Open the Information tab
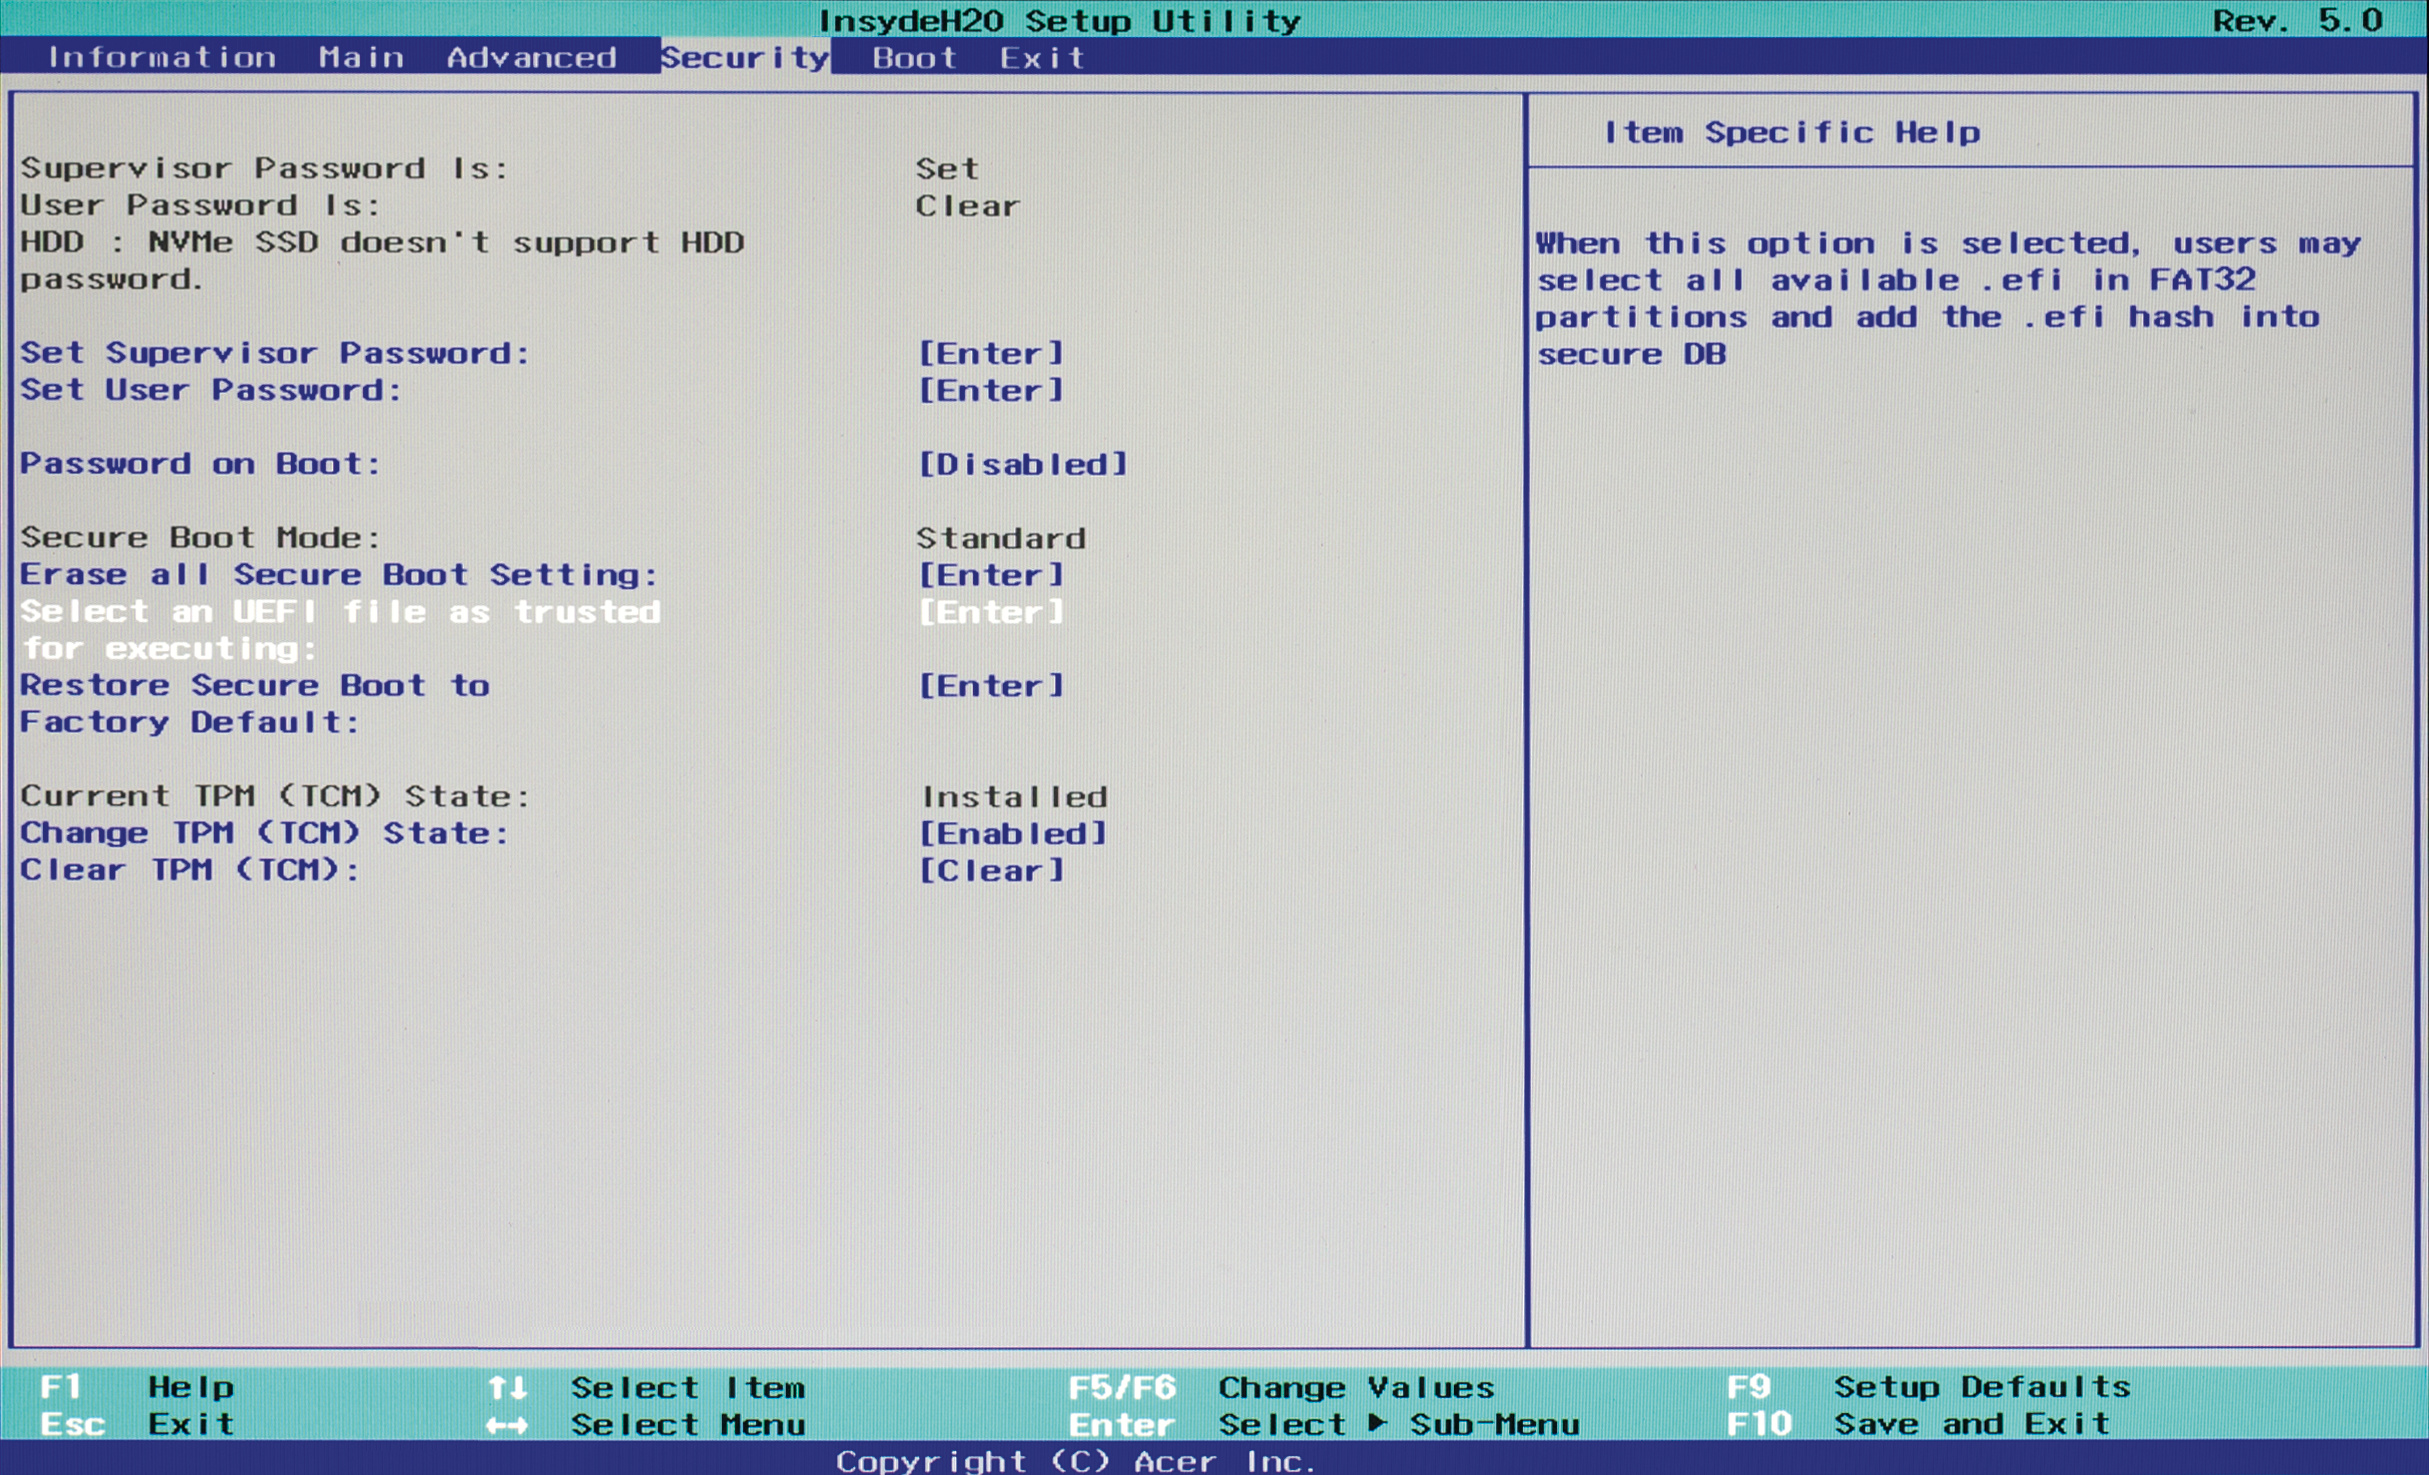 (x=162, y=57)
